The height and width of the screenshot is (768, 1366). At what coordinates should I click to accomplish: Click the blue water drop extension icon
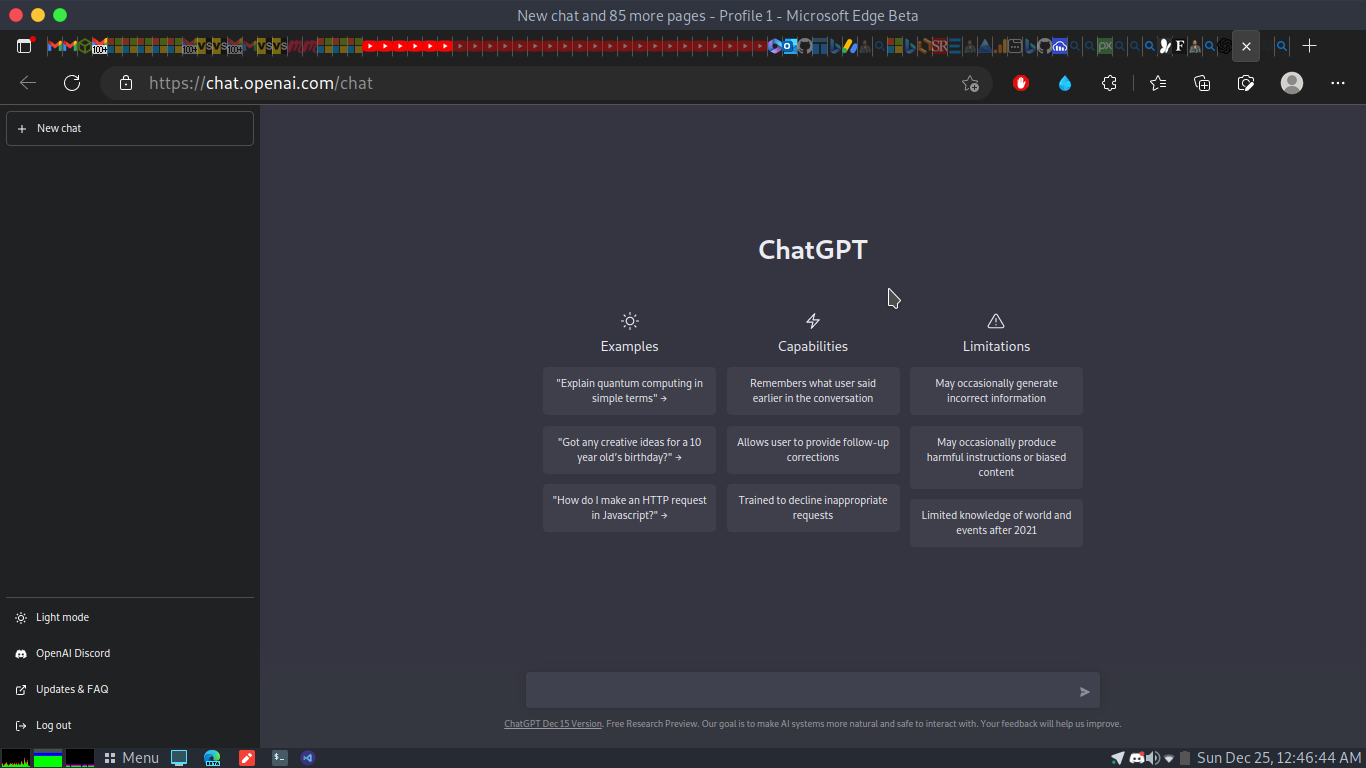pos(1065,83)
